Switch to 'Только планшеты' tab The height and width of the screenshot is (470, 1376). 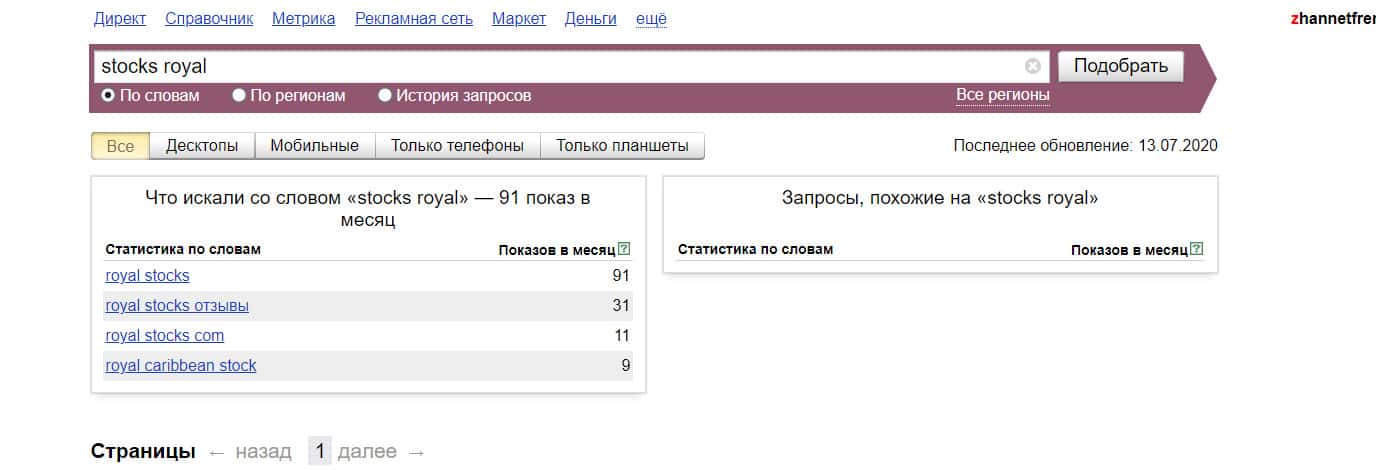point(622,146)
